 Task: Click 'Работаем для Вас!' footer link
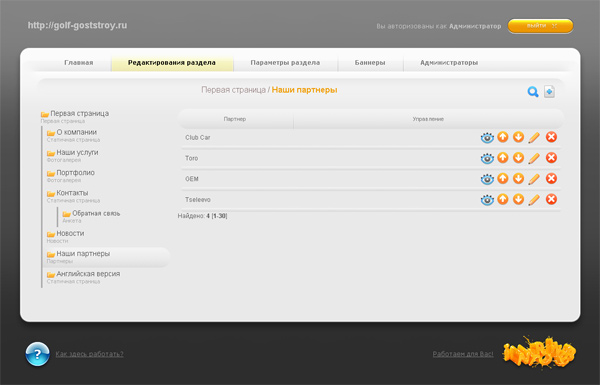pos(463,354)
